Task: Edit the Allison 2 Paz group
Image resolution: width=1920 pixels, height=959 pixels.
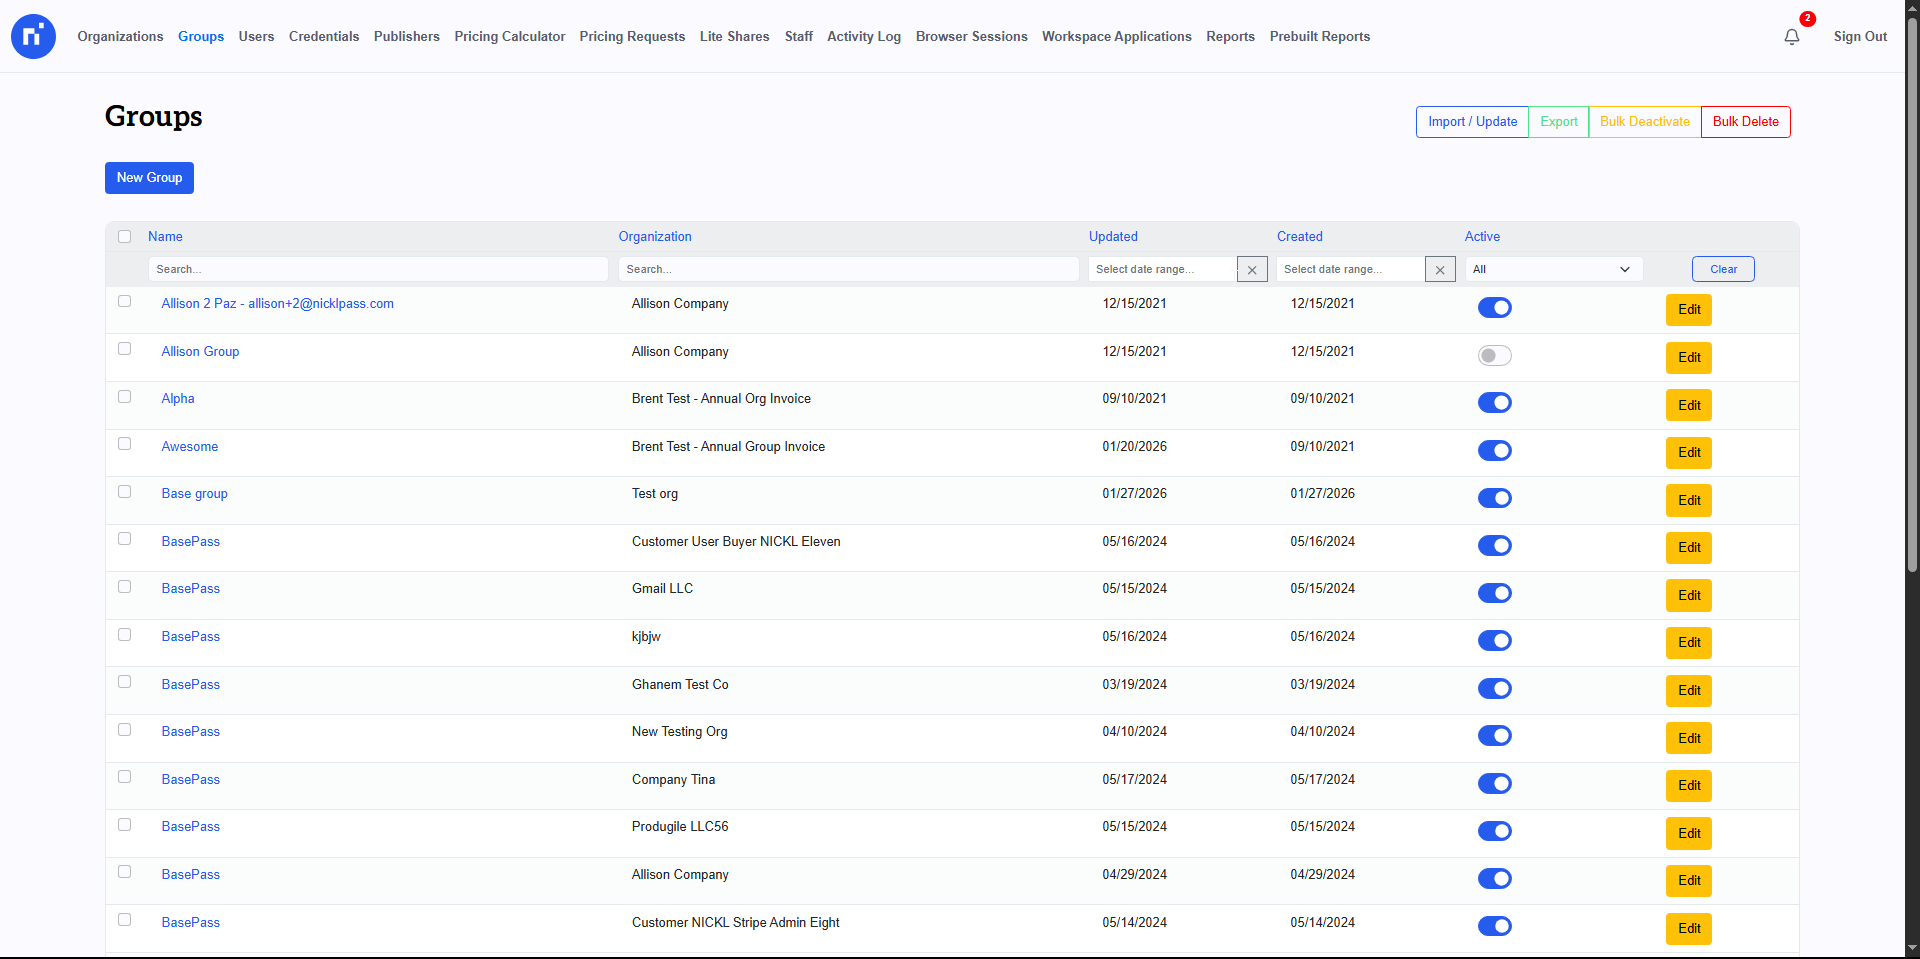Action: [x=1688, y=310]
